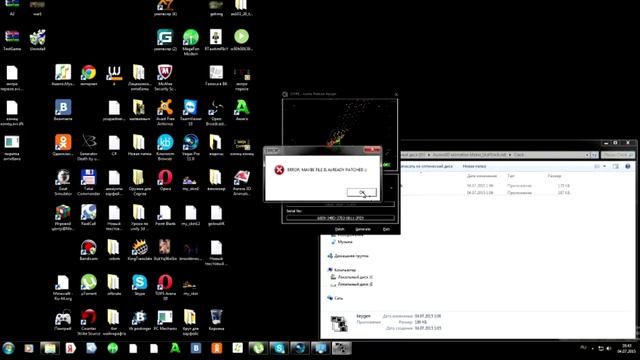Image resolution: width=640 pixels, height=360 pixels.
Task: Click the Patch button in keygen window
Action: [x=340, y=229]
